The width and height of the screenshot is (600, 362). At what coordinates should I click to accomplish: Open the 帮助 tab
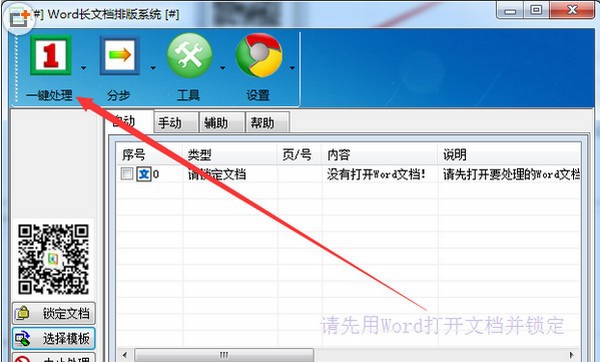[x=267, y=123]
